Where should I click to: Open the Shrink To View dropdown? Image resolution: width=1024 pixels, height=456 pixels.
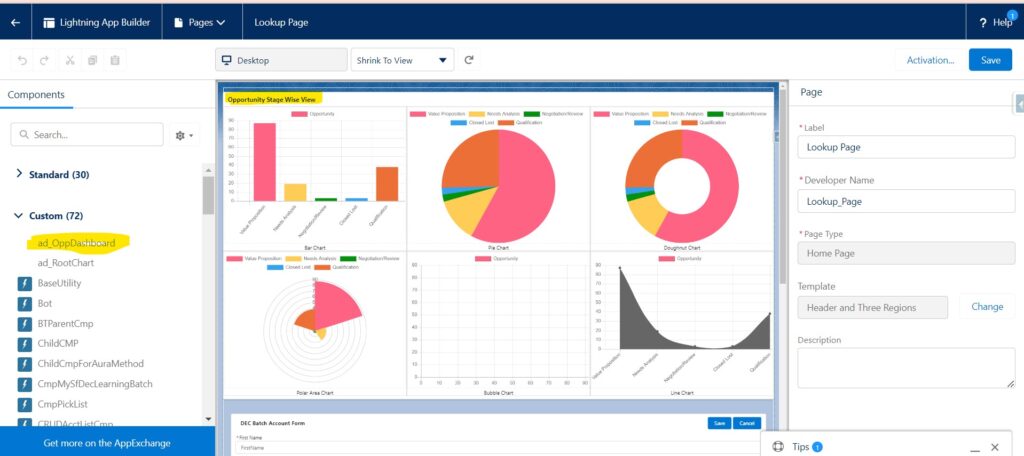402,60
